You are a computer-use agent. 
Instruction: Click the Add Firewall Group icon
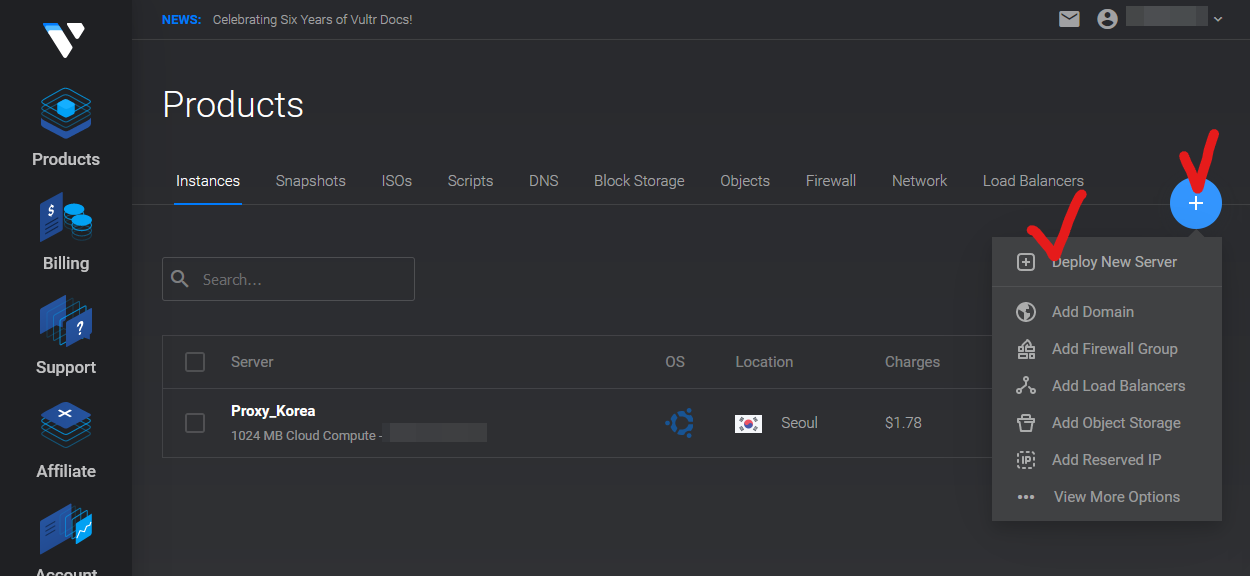(1026, 349)
